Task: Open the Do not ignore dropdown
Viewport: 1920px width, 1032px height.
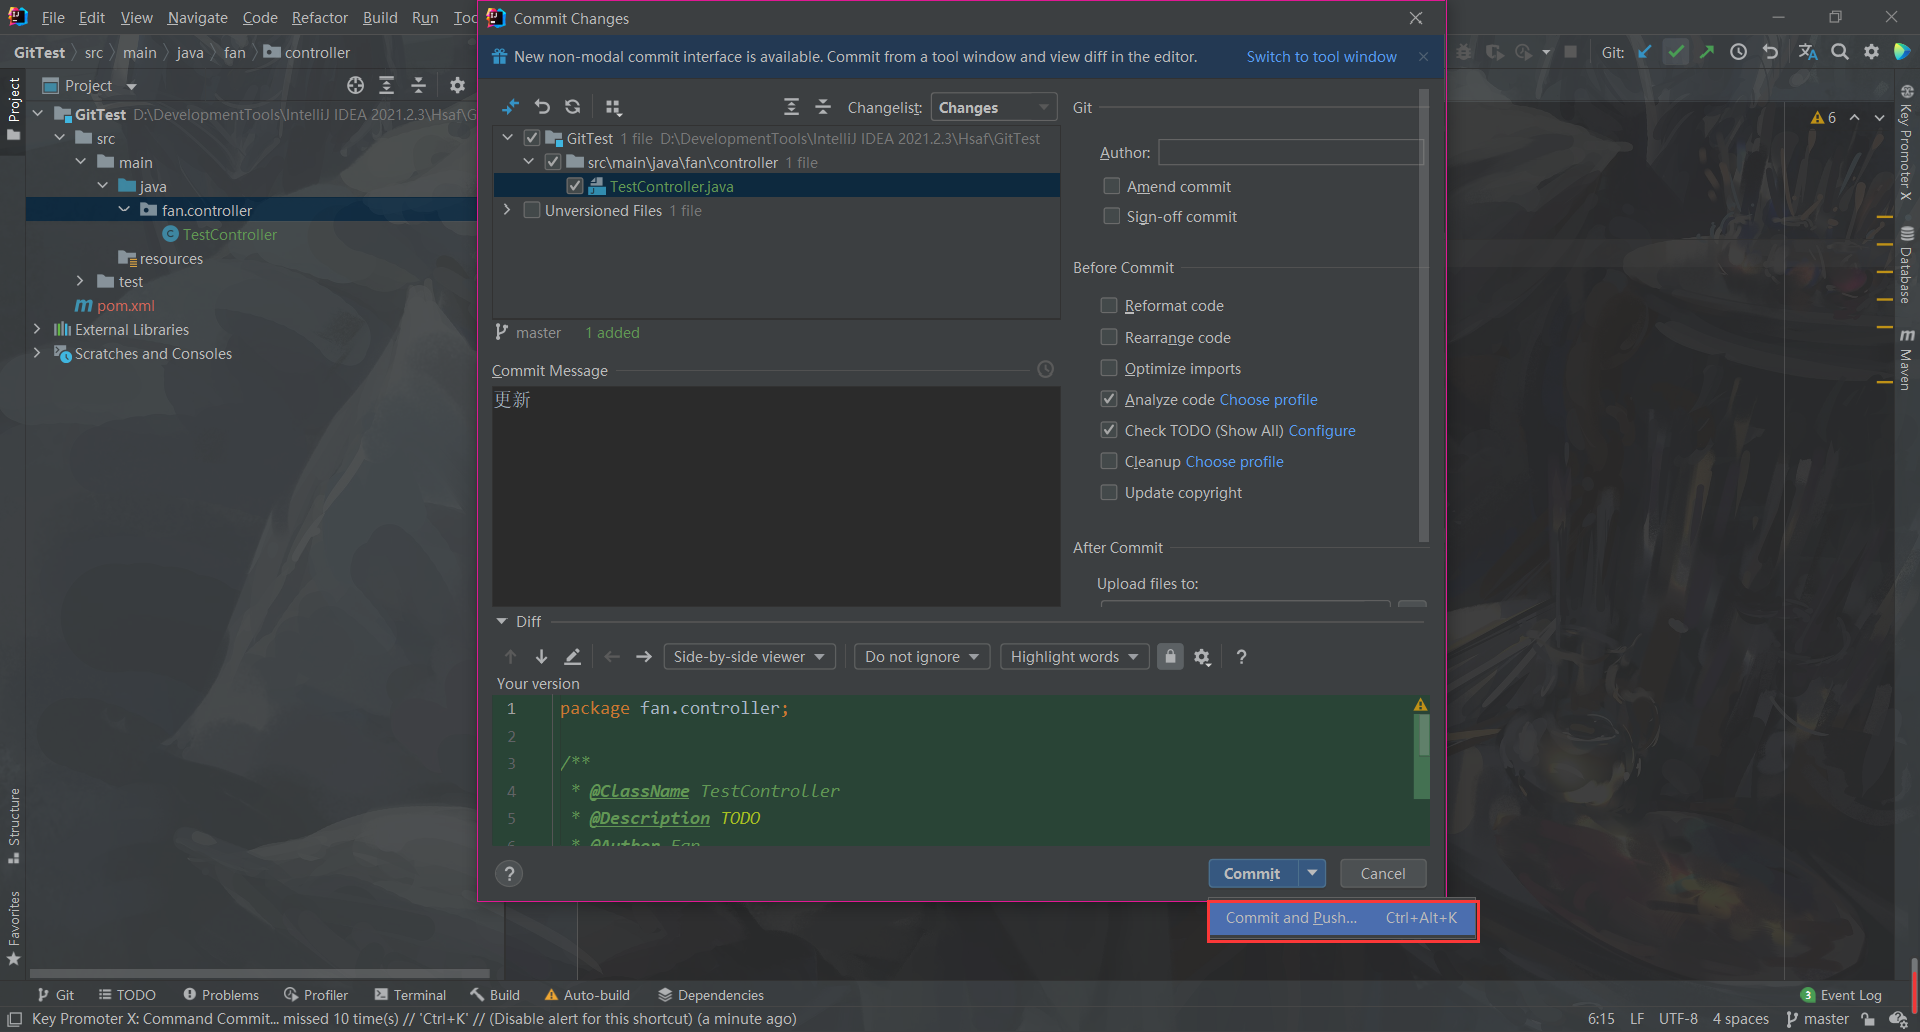Action: click(922, 657)
